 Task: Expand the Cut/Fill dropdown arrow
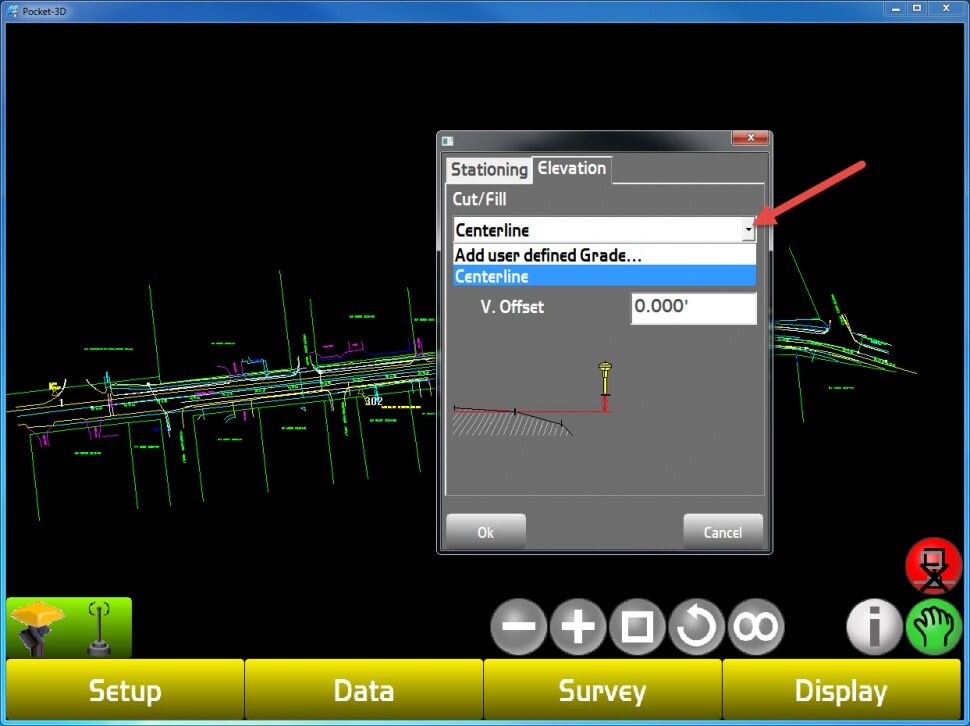click(748, 231)
